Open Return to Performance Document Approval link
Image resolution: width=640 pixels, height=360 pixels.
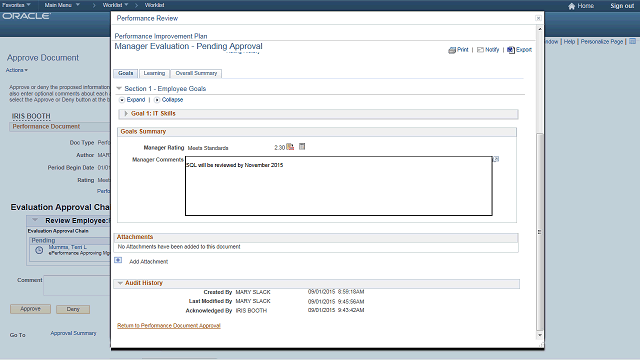[169, 326]
